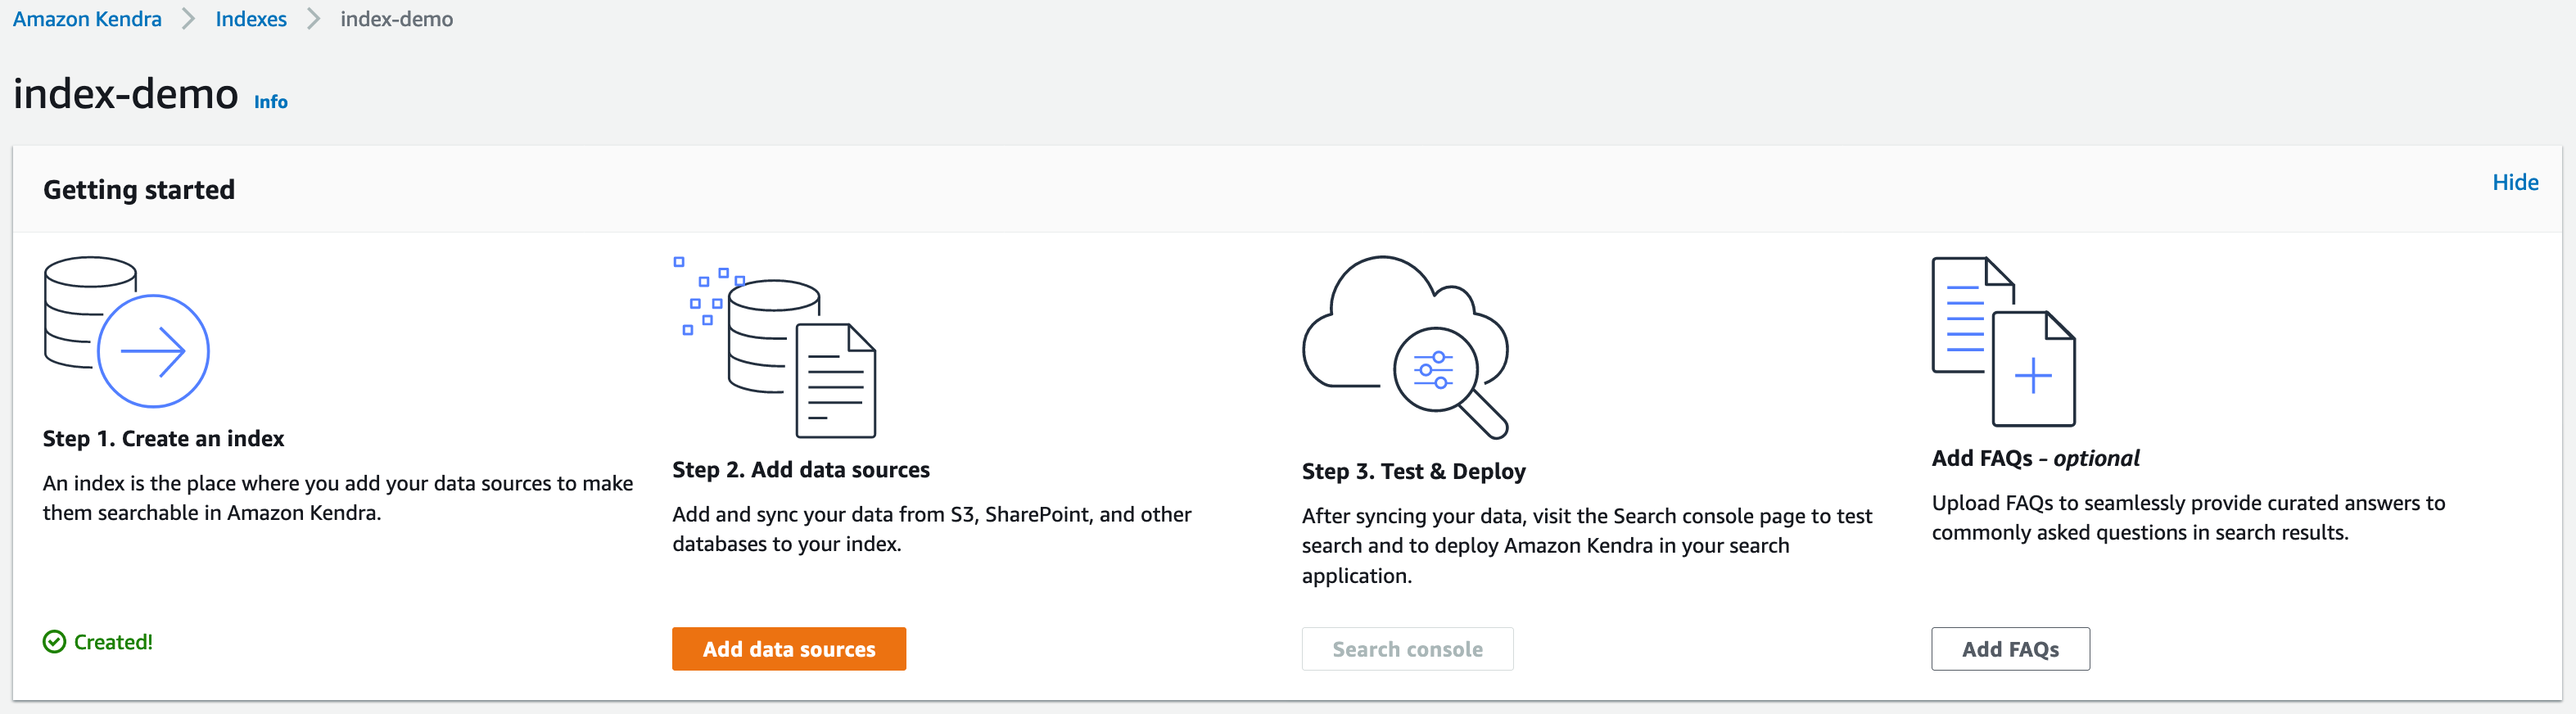Click the Step 3. Test & Deploy heading

1413,471
